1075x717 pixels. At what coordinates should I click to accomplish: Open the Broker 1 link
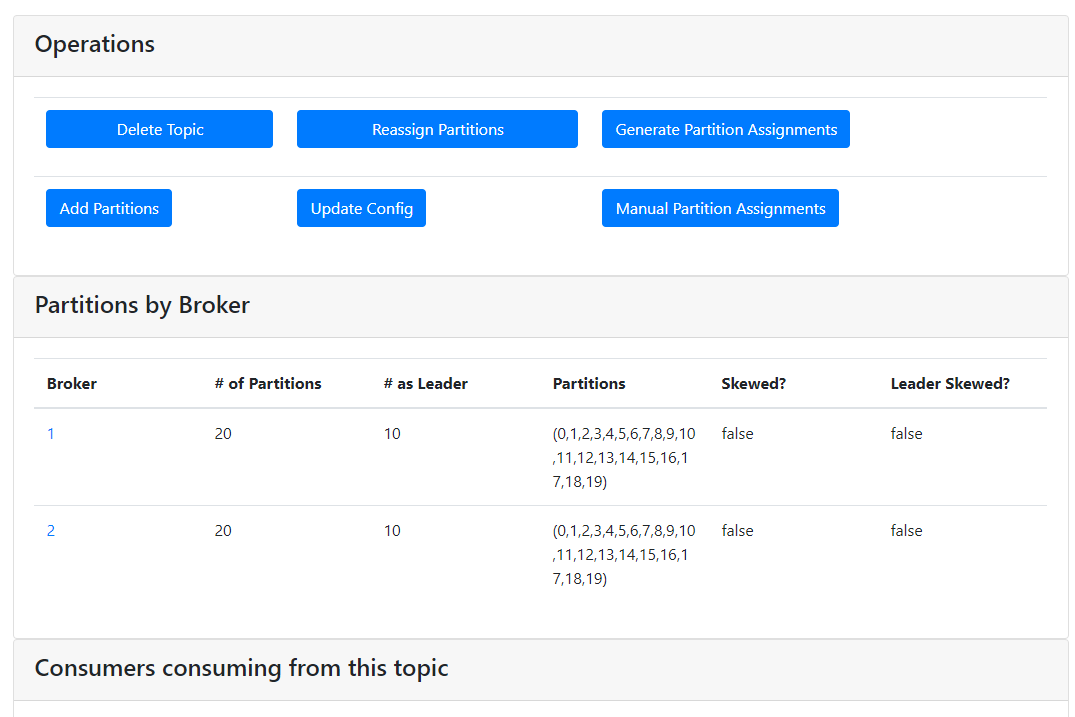tap(51, 434)
